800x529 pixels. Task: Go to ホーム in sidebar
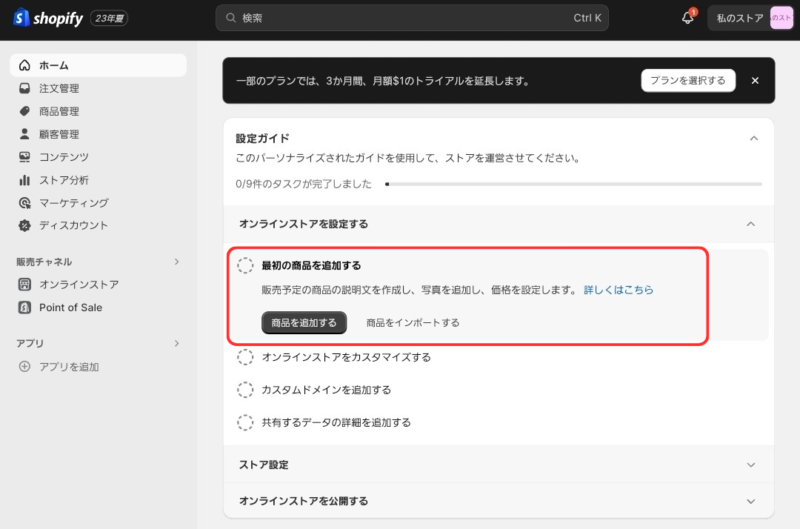pos(98,65)
